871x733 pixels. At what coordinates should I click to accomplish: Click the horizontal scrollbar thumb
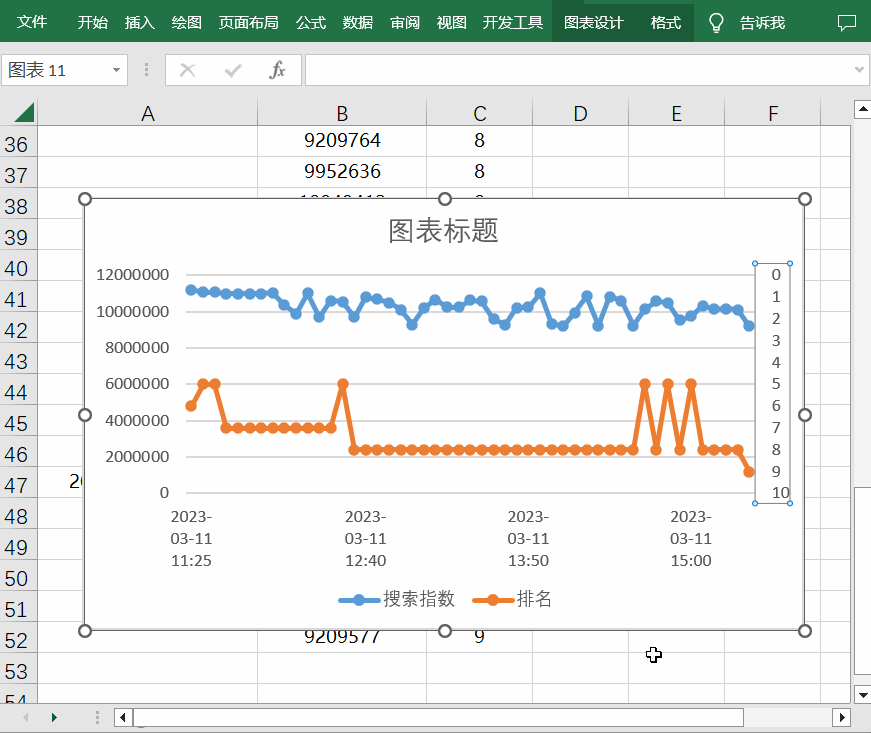coord(438,717)
